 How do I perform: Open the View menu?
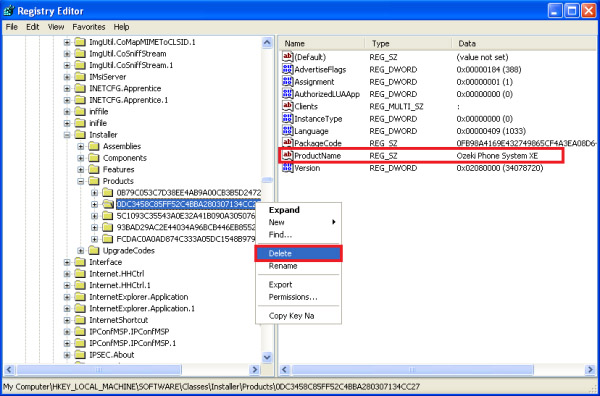[56, 27]
